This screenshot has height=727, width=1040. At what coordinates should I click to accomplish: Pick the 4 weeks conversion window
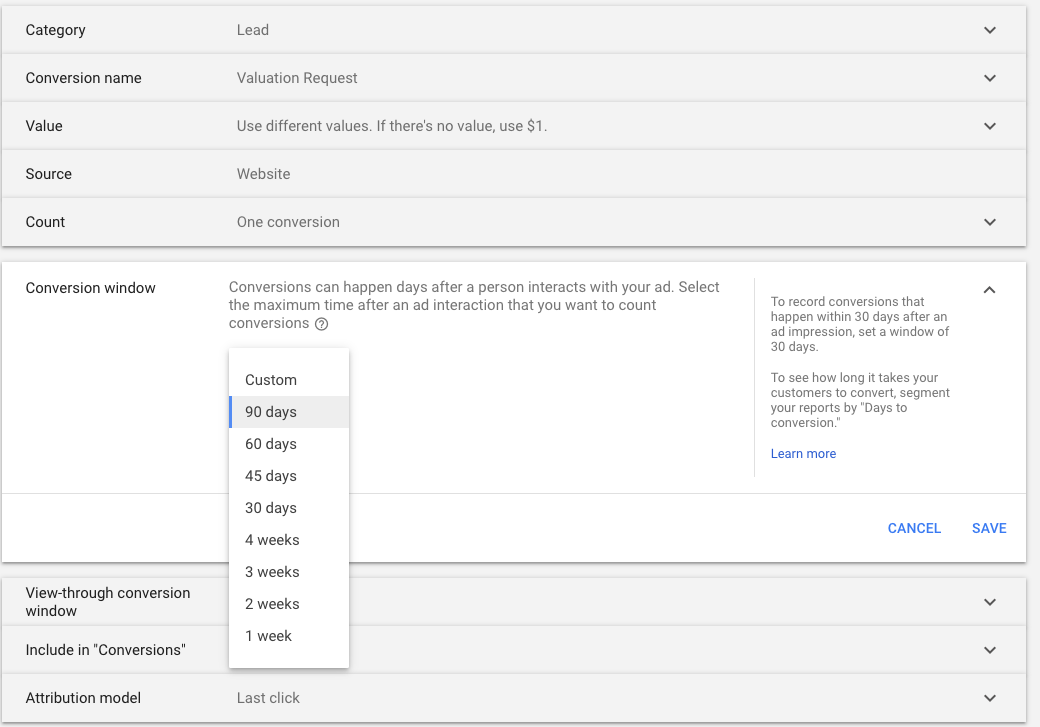[x=270, y=539]
